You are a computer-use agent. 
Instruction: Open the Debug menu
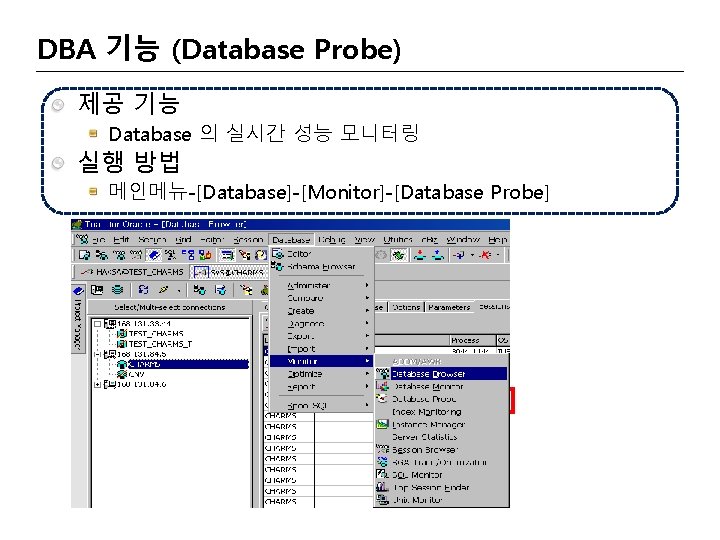tap(332, 240)
